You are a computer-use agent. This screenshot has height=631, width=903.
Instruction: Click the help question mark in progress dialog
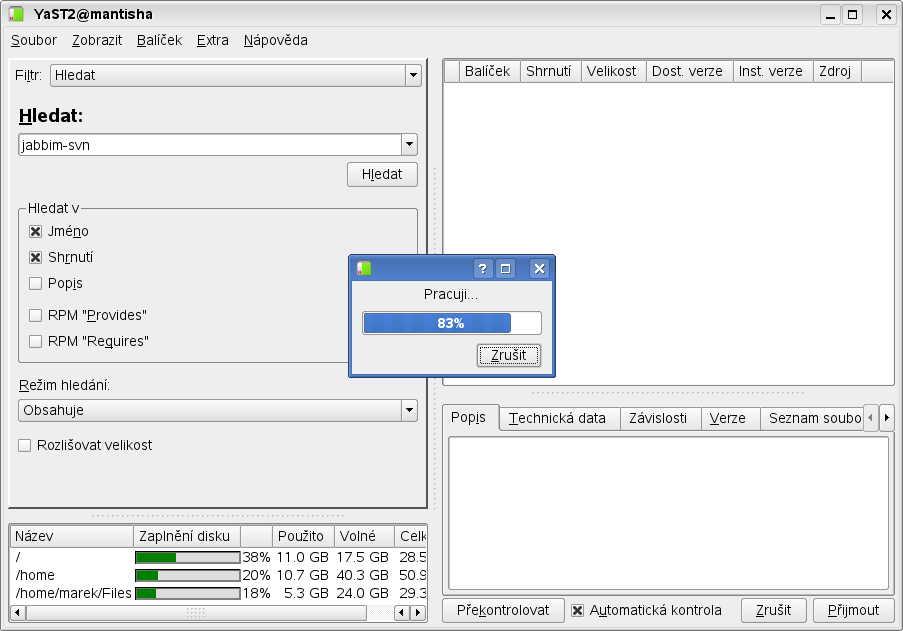coord(483,268)
